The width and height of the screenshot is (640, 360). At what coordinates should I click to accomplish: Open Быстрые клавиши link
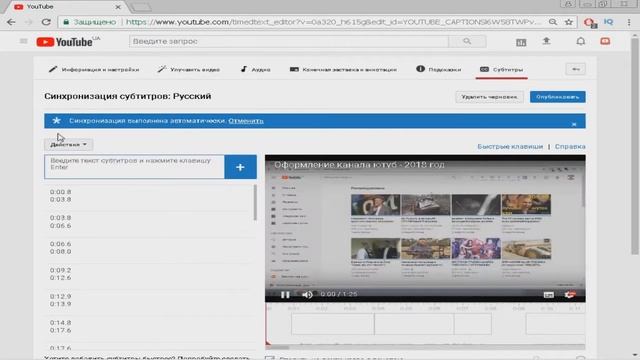[510, 147]
